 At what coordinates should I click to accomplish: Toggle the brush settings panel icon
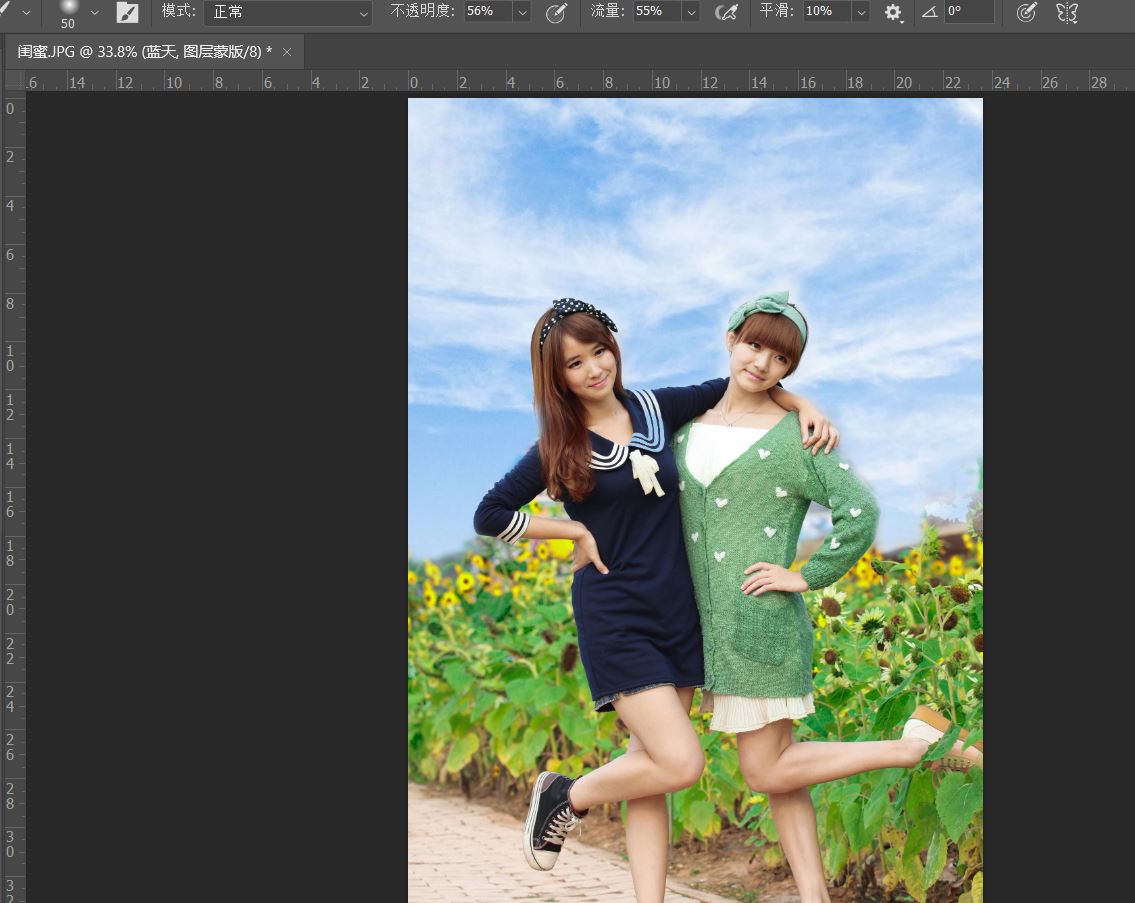(x=127, y=12)
